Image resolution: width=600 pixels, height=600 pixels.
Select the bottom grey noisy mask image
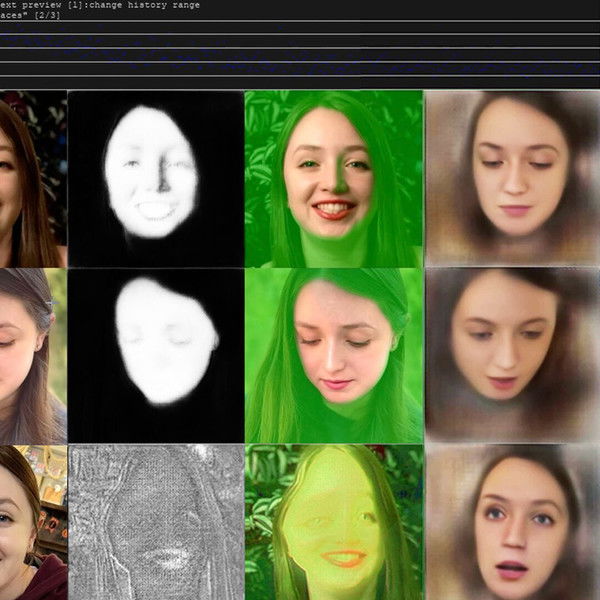click(155, 522)
